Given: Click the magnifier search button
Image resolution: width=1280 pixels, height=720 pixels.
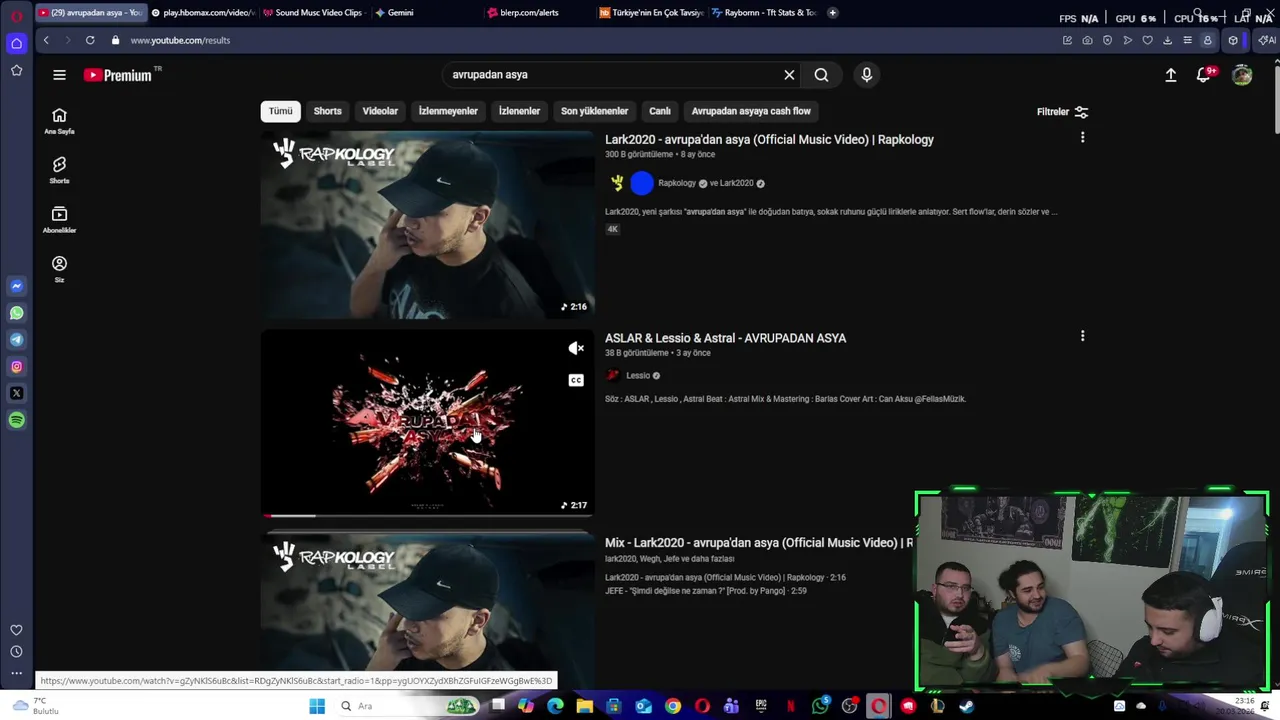Looking at the screenshot, I should [x=821, y=75].
